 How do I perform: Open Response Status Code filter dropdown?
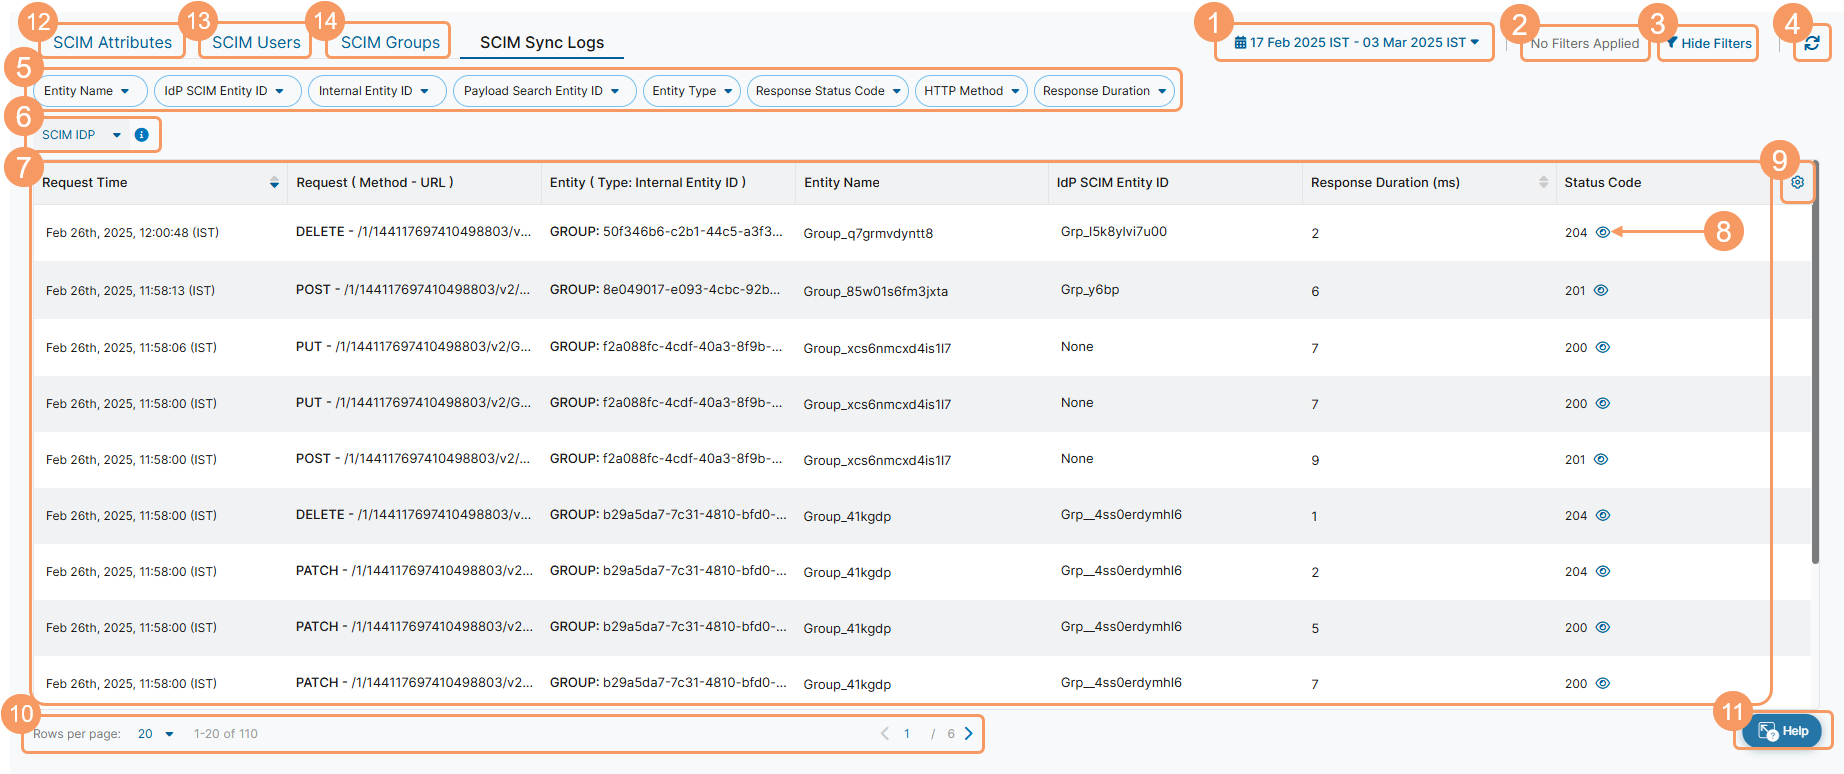(x=827, y=91)
